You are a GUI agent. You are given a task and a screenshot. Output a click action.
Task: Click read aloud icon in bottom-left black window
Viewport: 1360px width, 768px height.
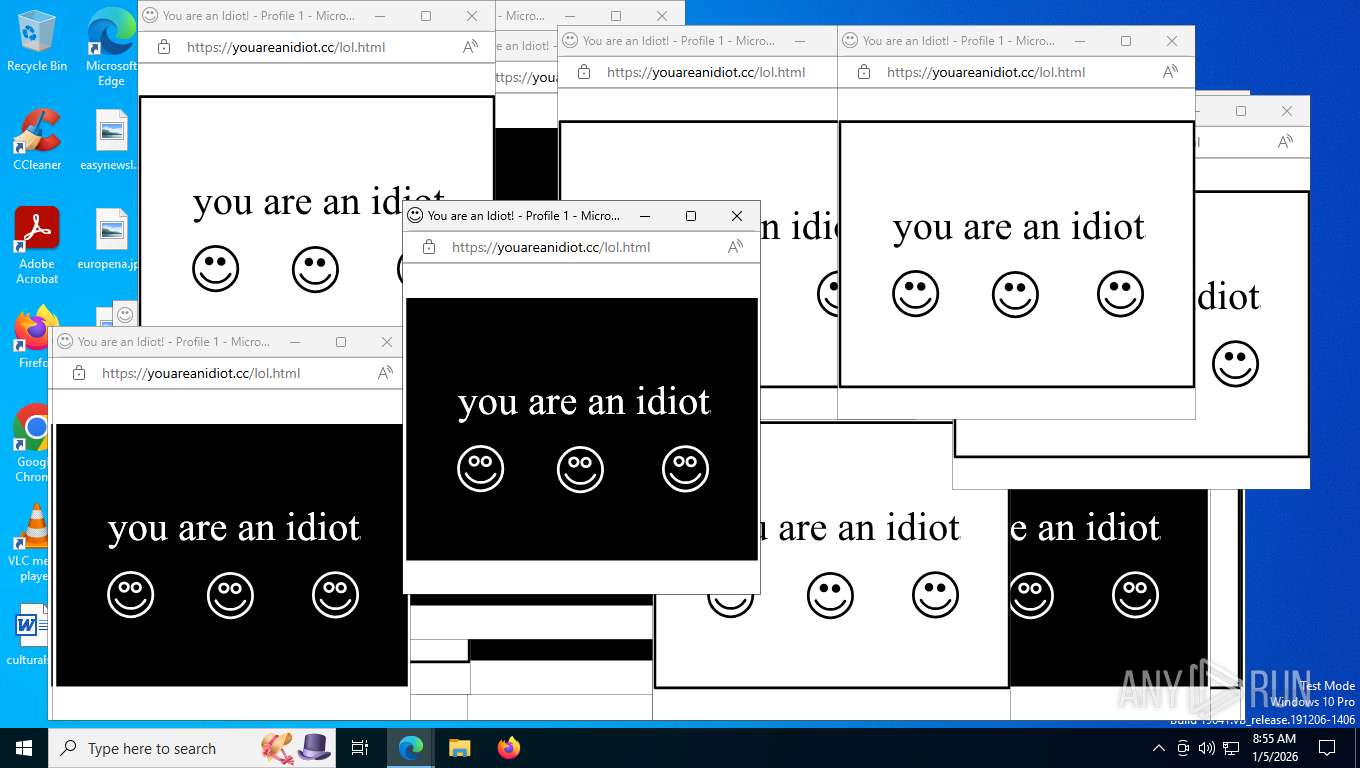click(386, 373)
